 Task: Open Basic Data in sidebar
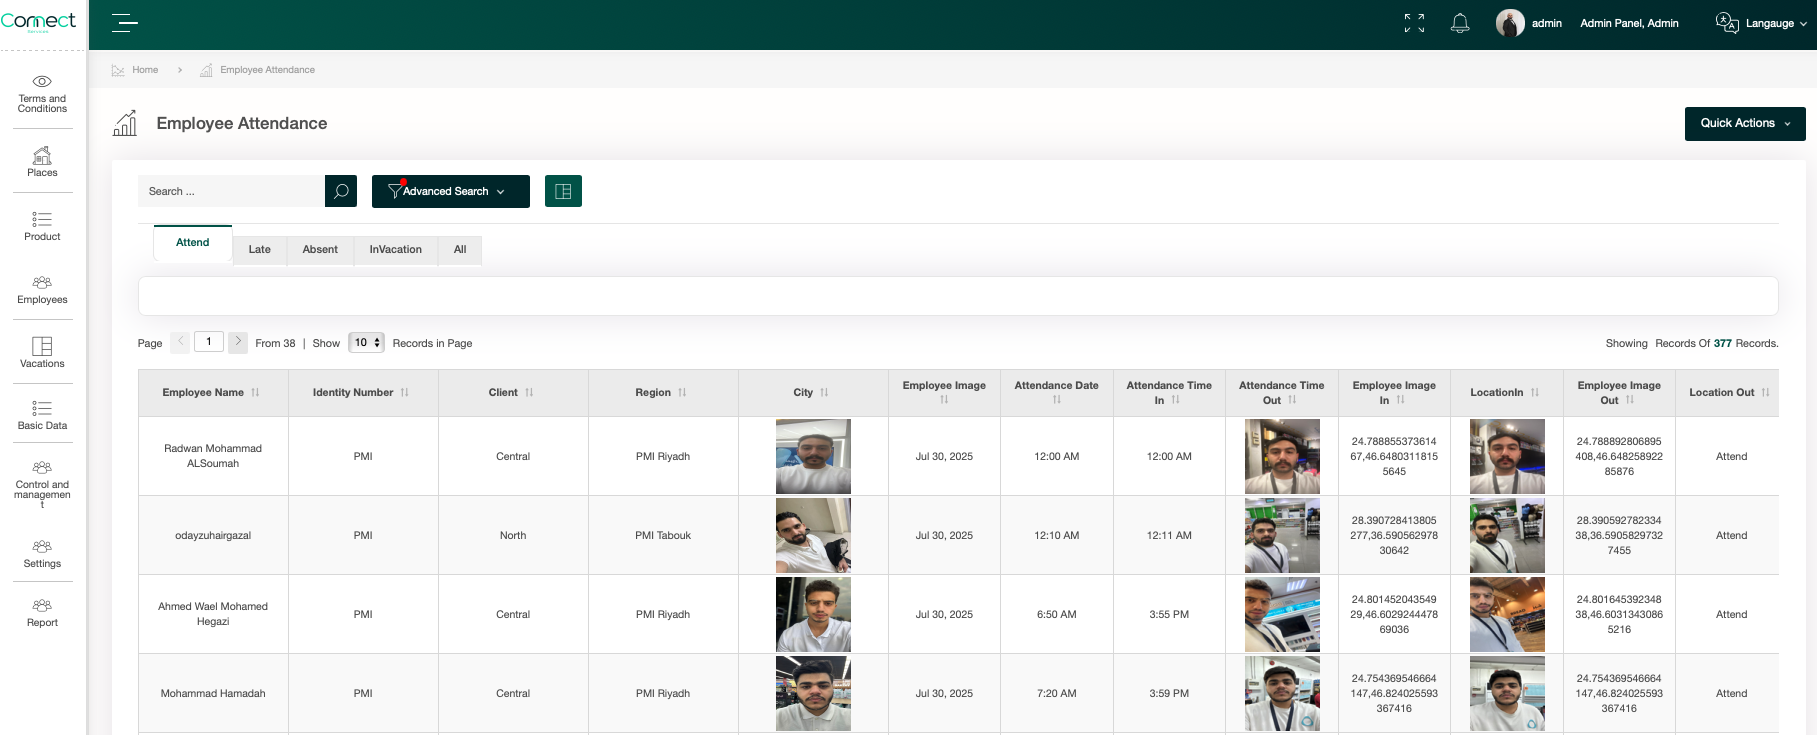coord(42,415)
